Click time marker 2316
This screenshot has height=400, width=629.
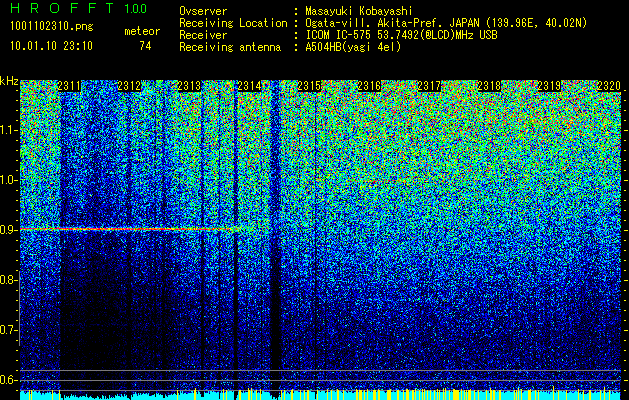369,86
